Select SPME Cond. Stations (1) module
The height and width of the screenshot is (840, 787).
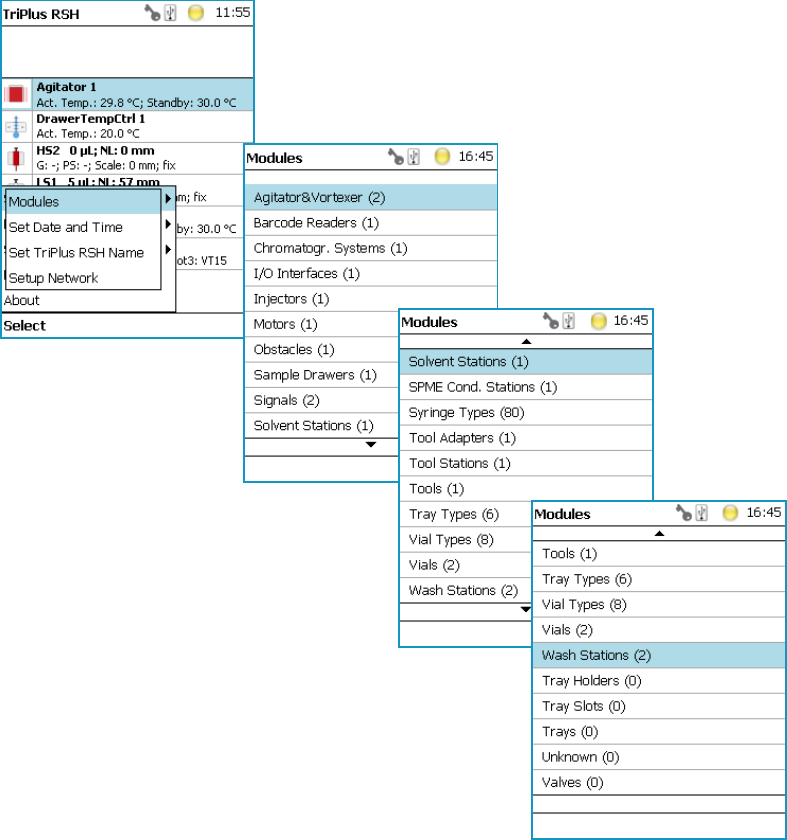(526, 387)
